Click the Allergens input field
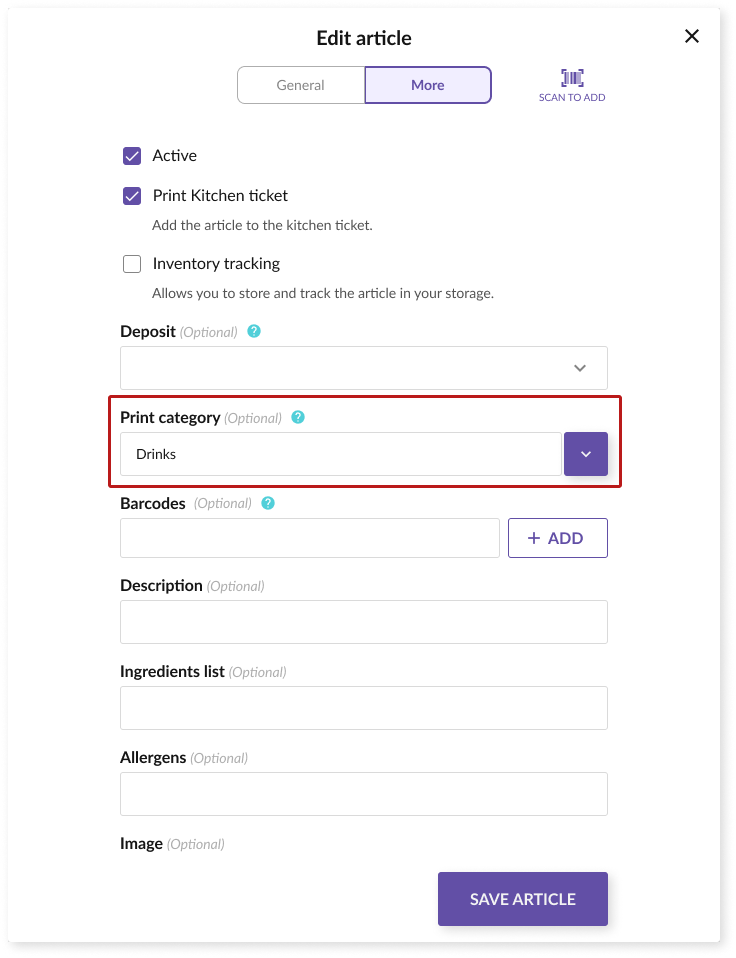 [x=364, y=794]
